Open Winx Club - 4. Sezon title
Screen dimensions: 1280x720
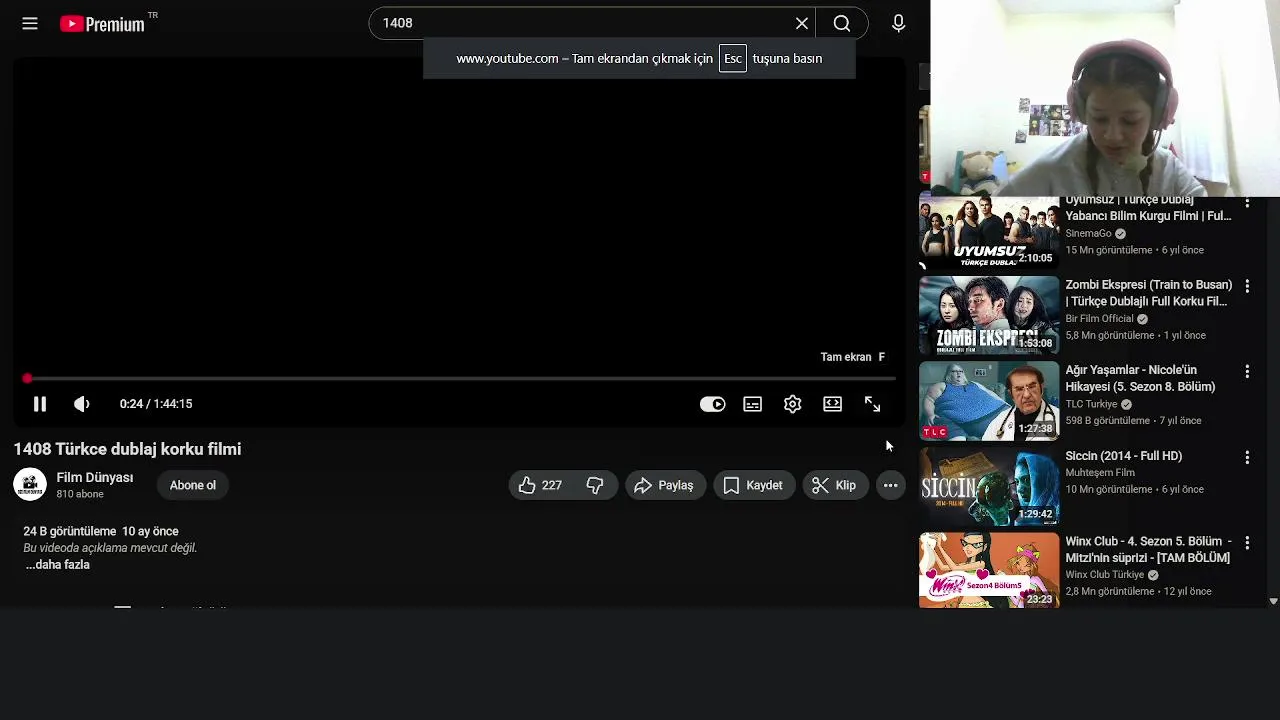pyautogui.click(x=1148, y=549)
